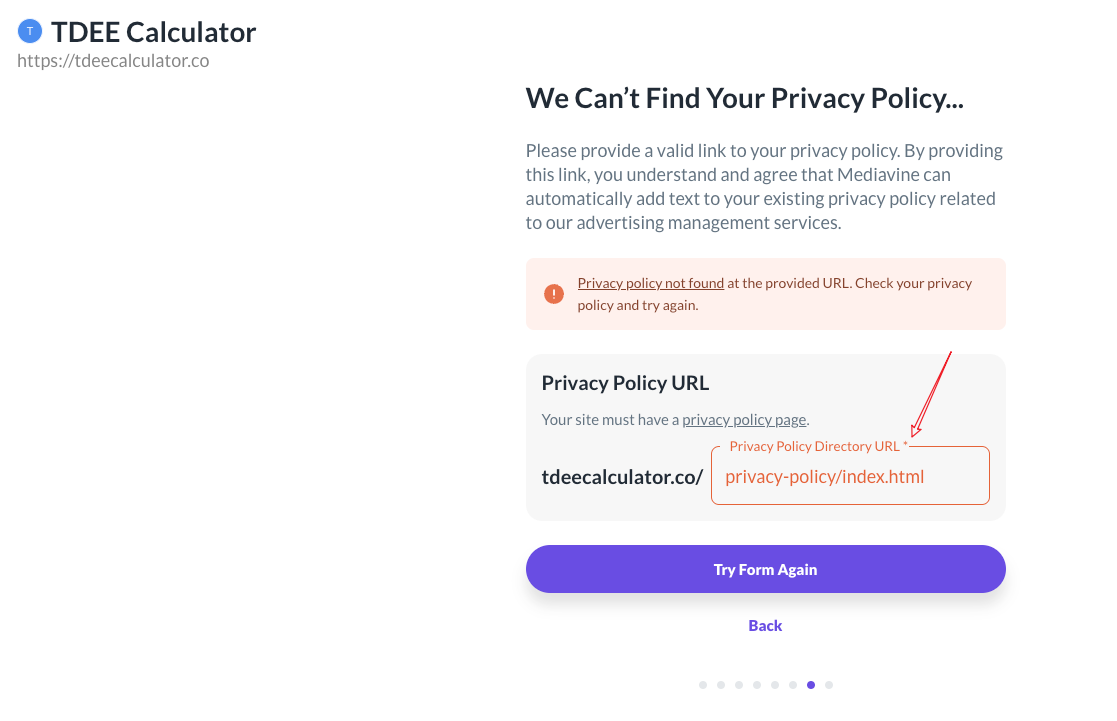Select the sixth progress step dot
This screenshot has width=1117, height=721.
pyautogui.click(x=793, y=685)
